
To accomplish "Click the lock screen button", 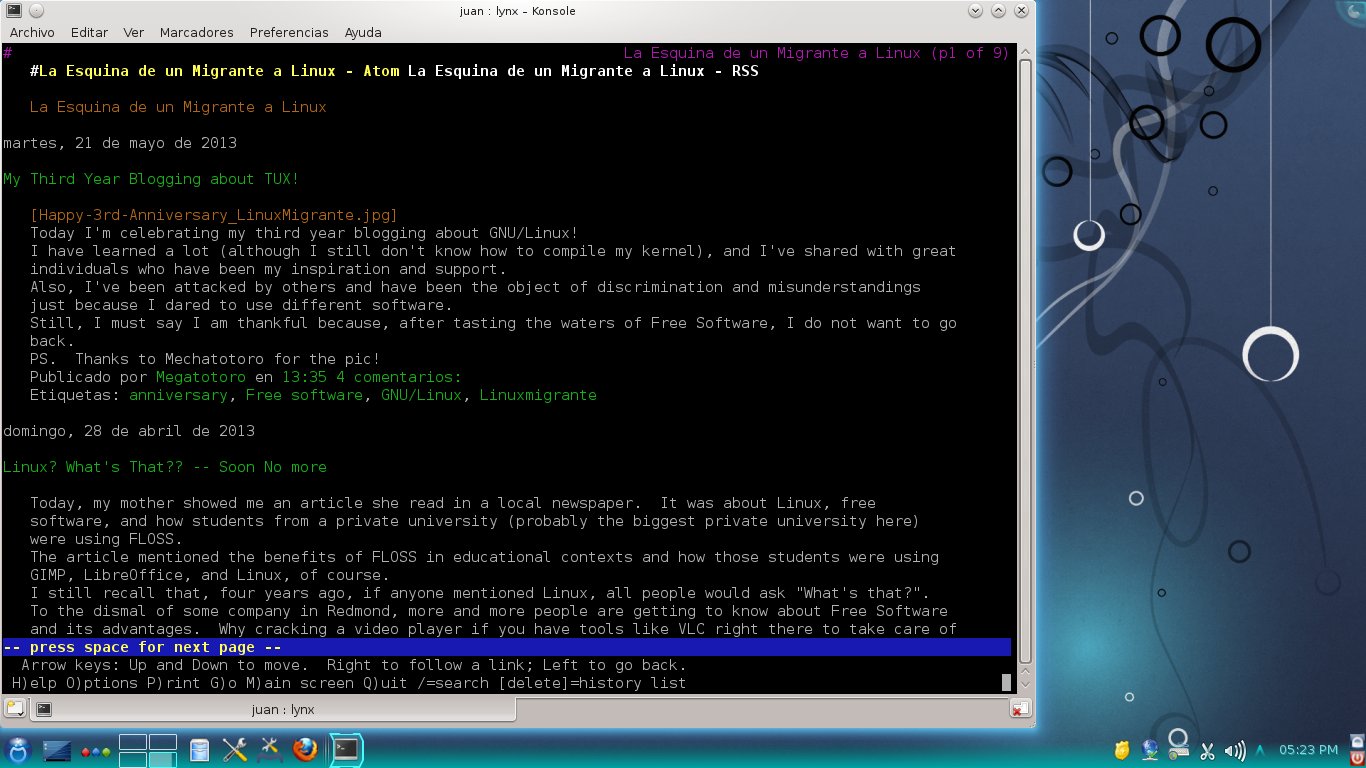I will (x=1355, y=742).
